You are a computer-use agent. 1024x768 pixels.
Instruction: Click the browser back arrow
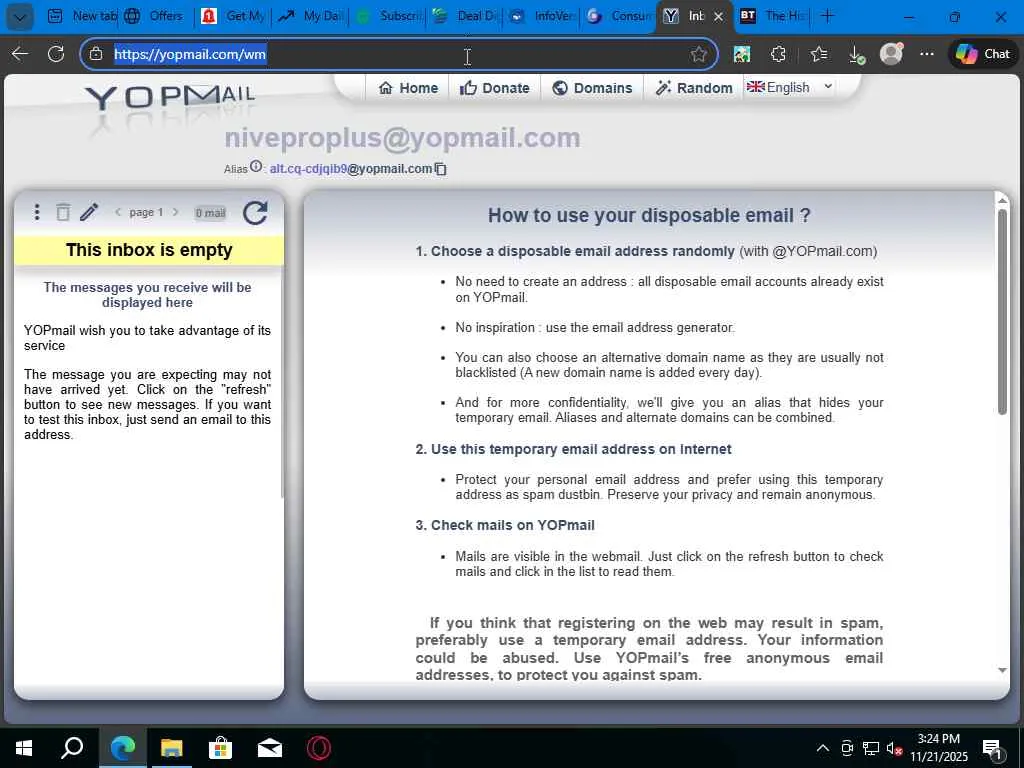click(20, 54)
